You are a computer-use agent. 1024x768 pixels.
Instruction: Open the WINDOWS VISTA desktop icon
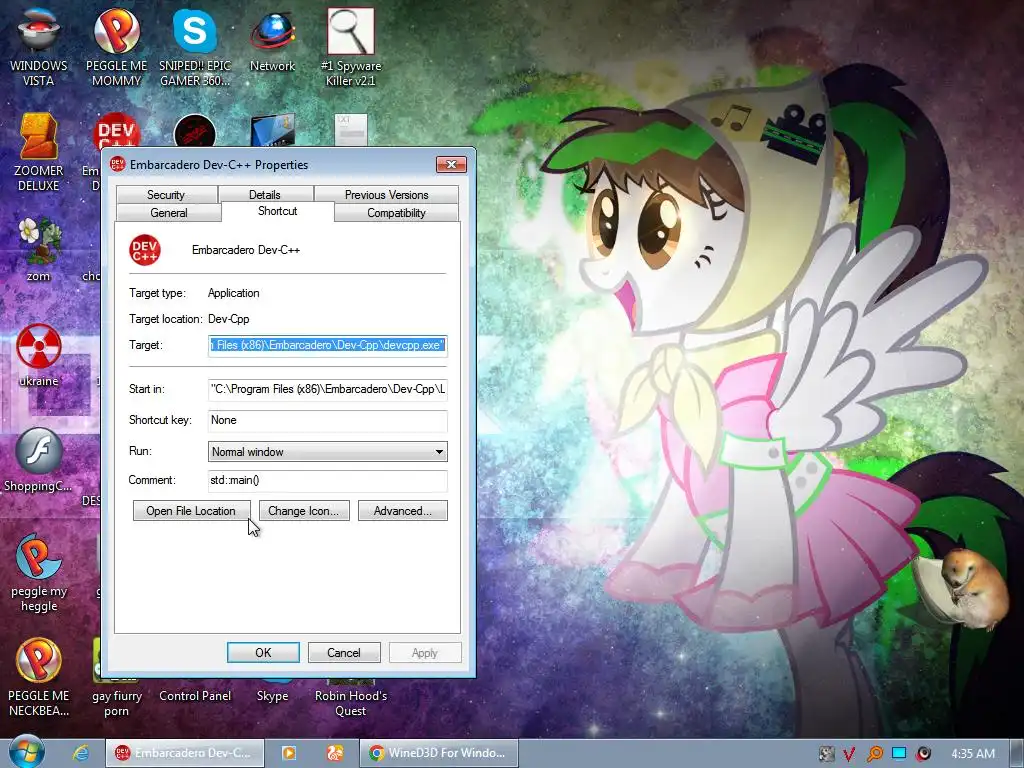(39, 47)
